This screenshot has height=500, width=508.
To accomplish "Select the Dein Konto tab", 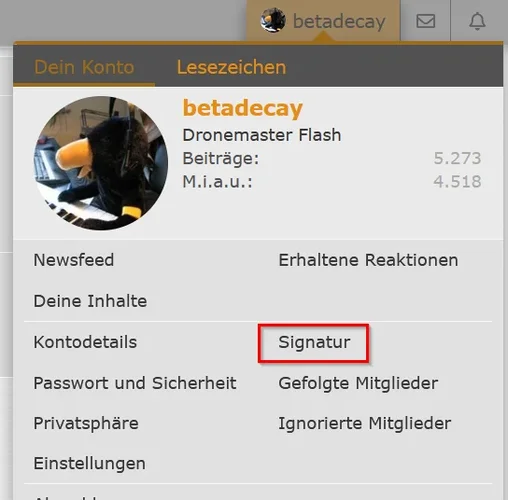I will point(84,67).
